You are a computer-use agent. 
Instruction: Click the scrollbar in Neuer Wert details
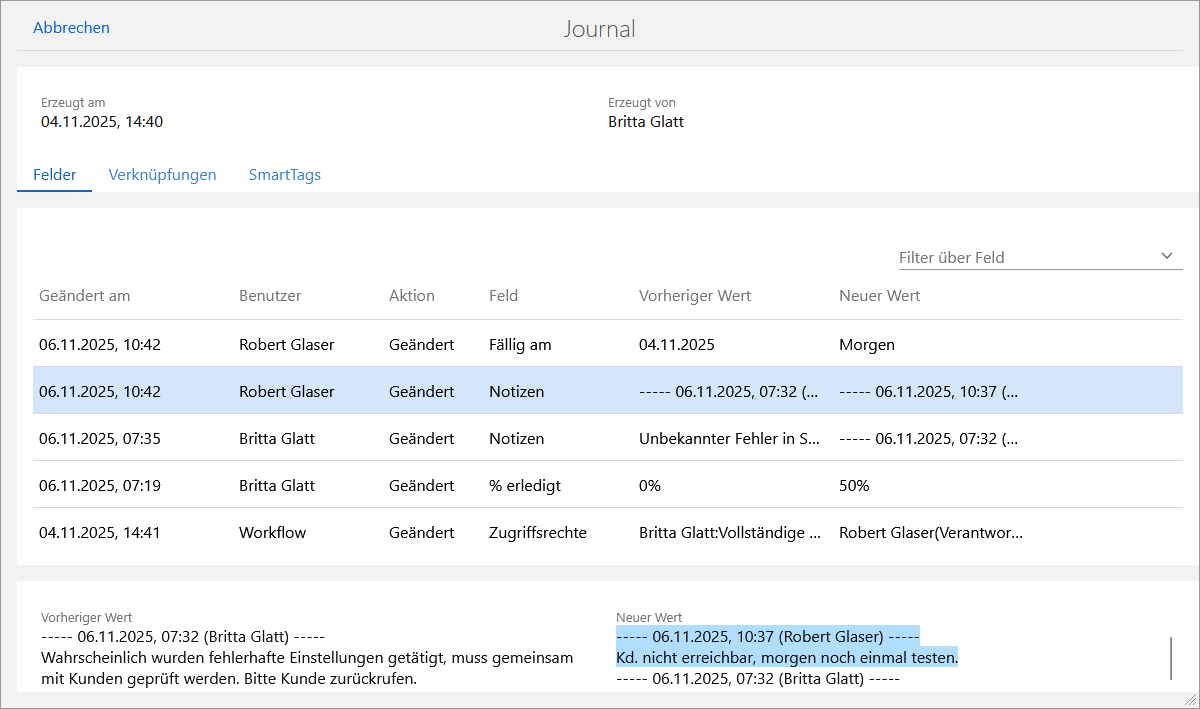point(1170,657)
